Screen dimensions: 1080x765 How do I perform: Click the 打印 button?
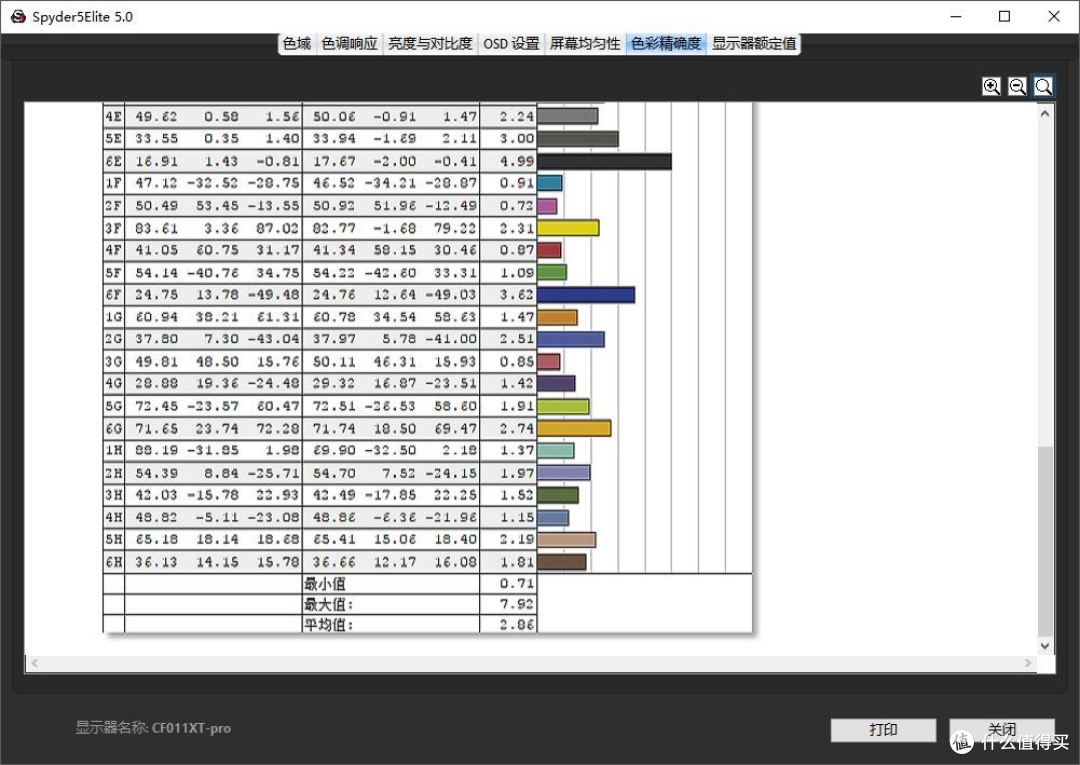click(883, 730)
